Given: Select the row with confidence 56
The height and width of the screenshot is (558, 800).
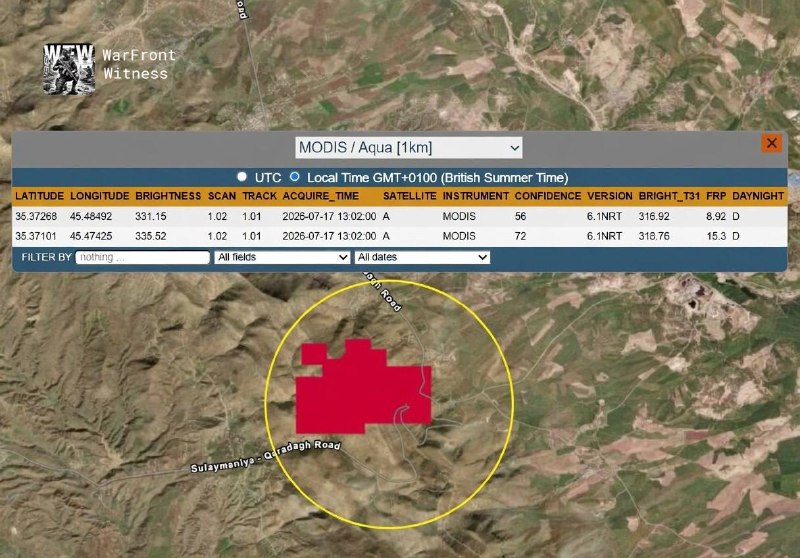Looking at the screenshot, I should tap(399, 216).
